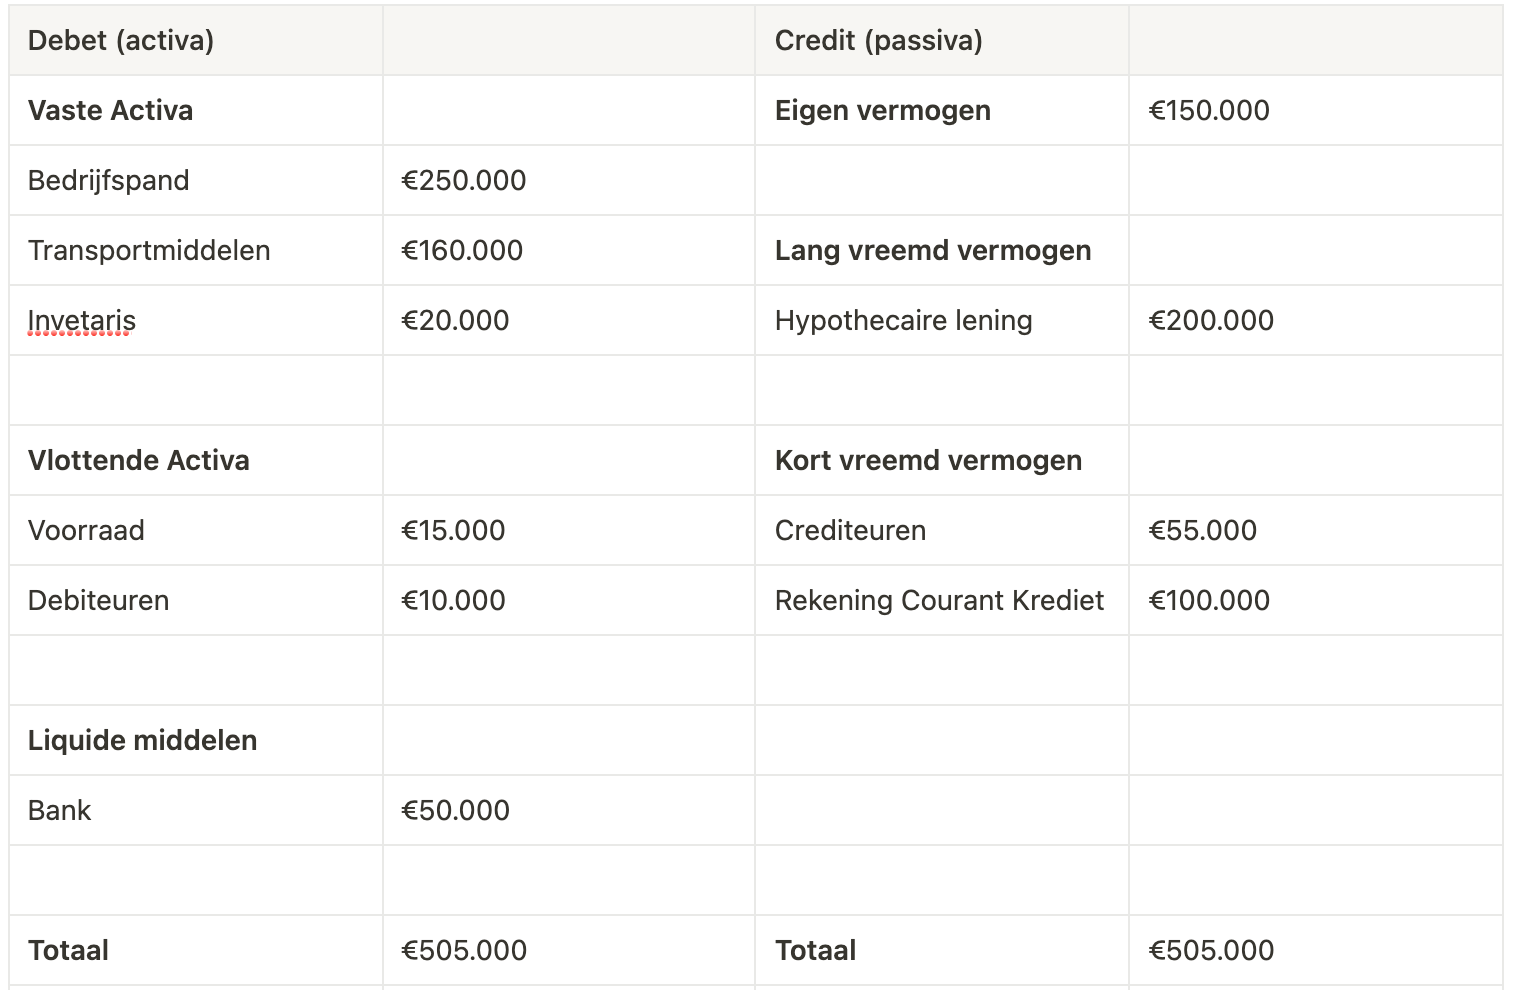Click the 'Voorraad' cell

click(86, 531)
